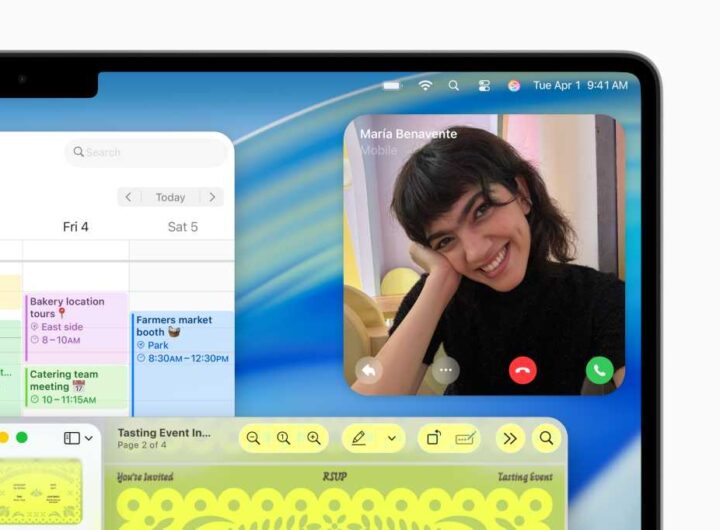Click the form filling toolbar icon
Viewport: 720px width, 530px height.
pos(465,438)
